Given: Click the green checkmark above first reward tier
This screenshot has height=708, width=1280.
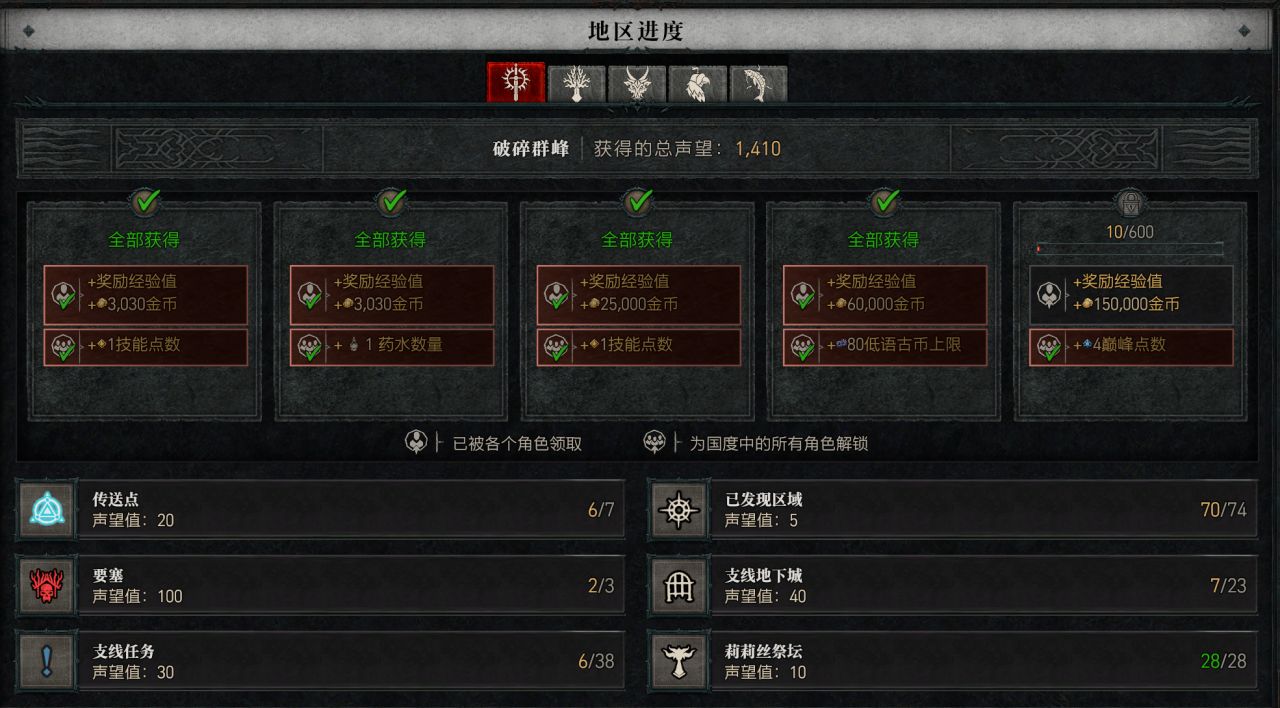Looking at the screenshot, I should [x=147, y=202].
